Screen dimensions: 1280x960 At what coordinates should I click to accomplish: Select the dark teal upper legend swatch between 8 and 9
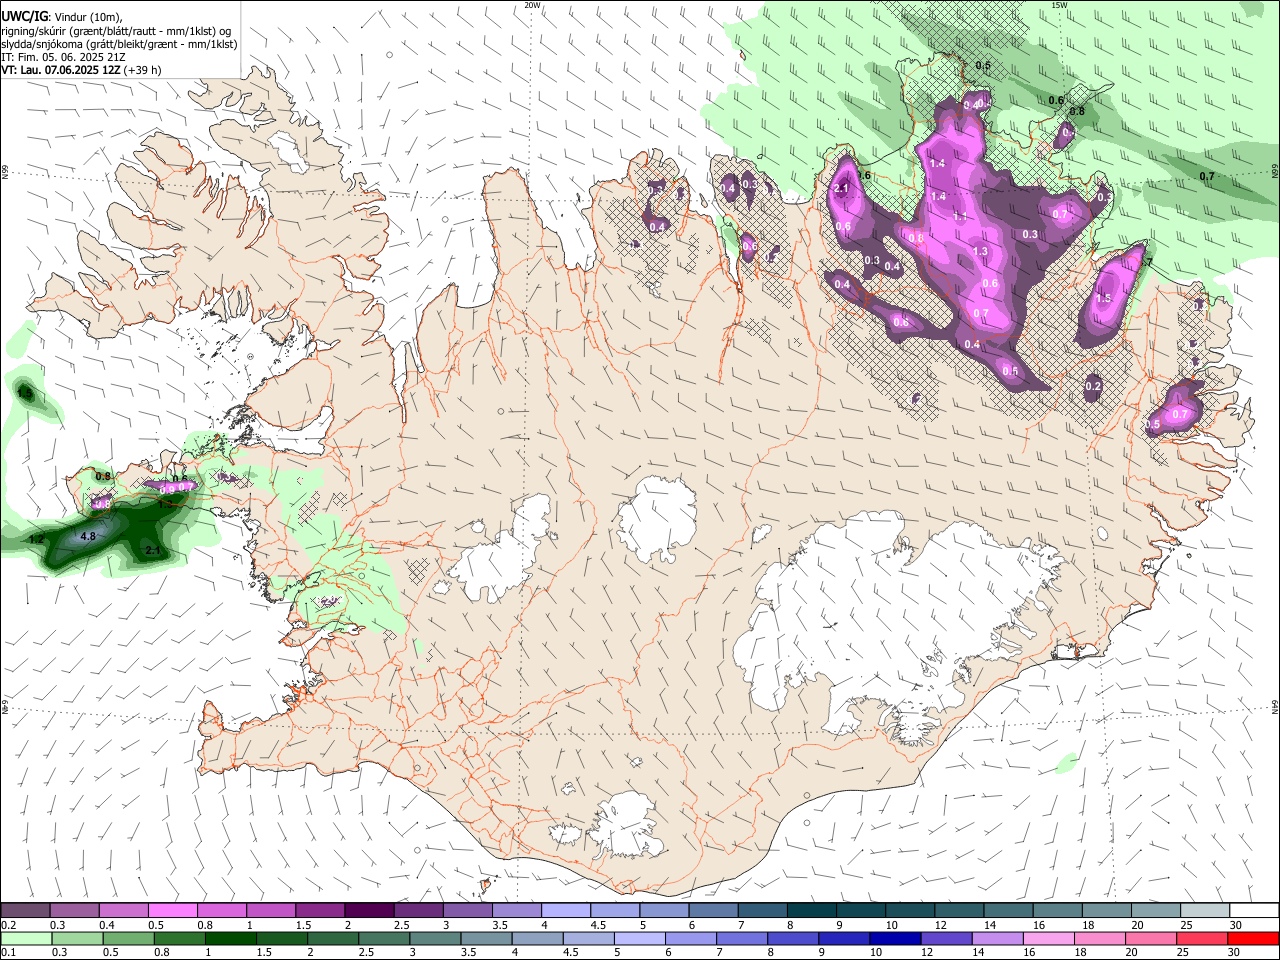pyautogui.click(x=811, y=910)
